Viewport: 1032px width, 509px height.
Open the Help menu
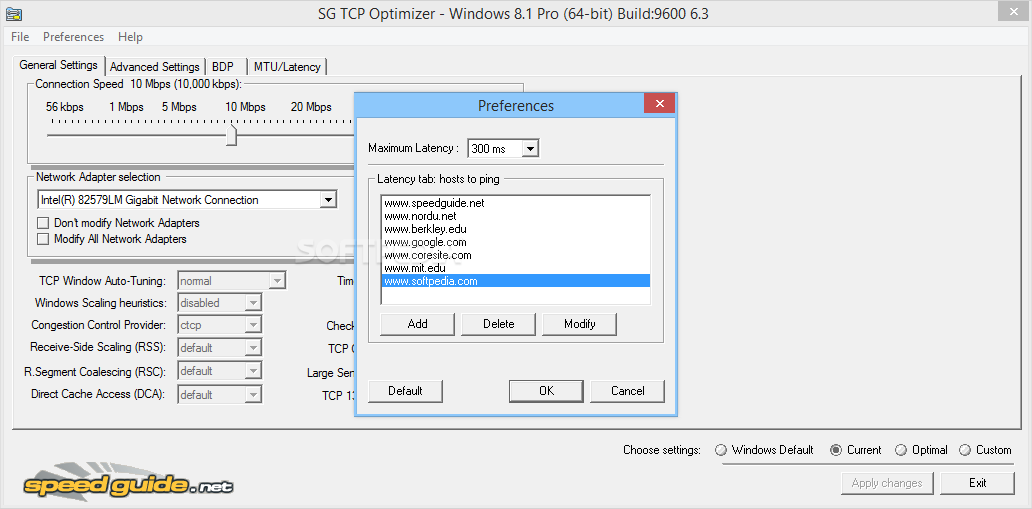coord(130,37)
